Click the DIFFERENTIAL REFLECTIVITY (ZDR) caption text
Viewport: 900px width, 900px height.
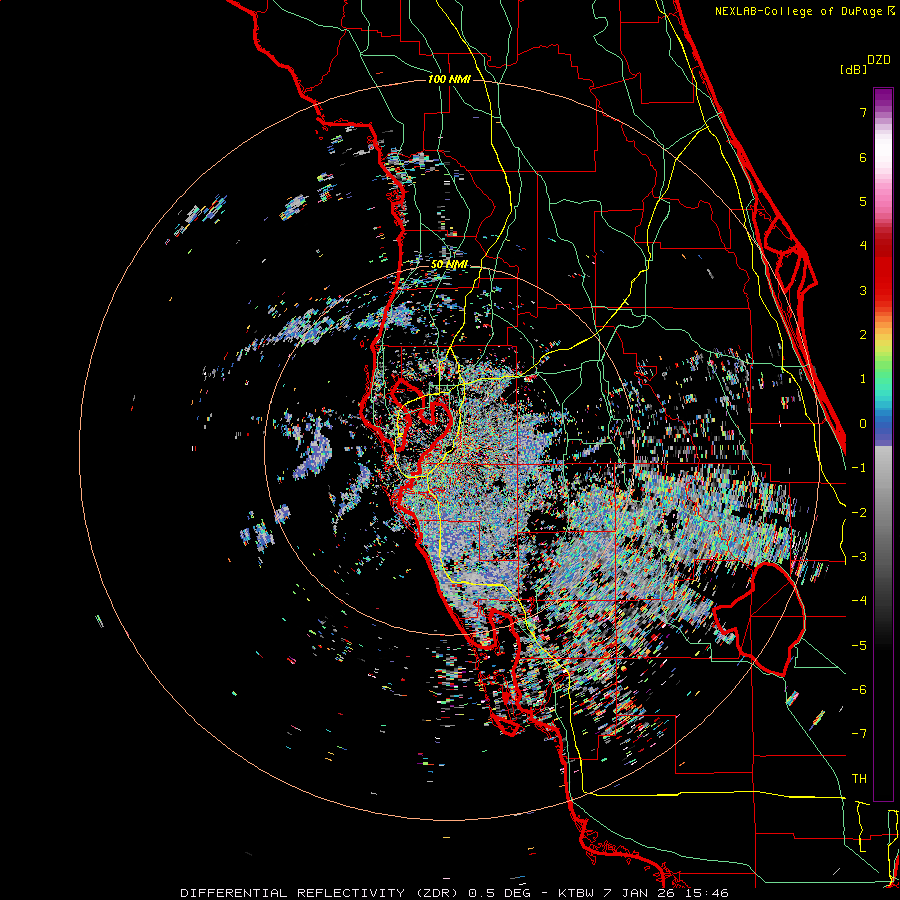pyautogui.click(x=320, y=893)
